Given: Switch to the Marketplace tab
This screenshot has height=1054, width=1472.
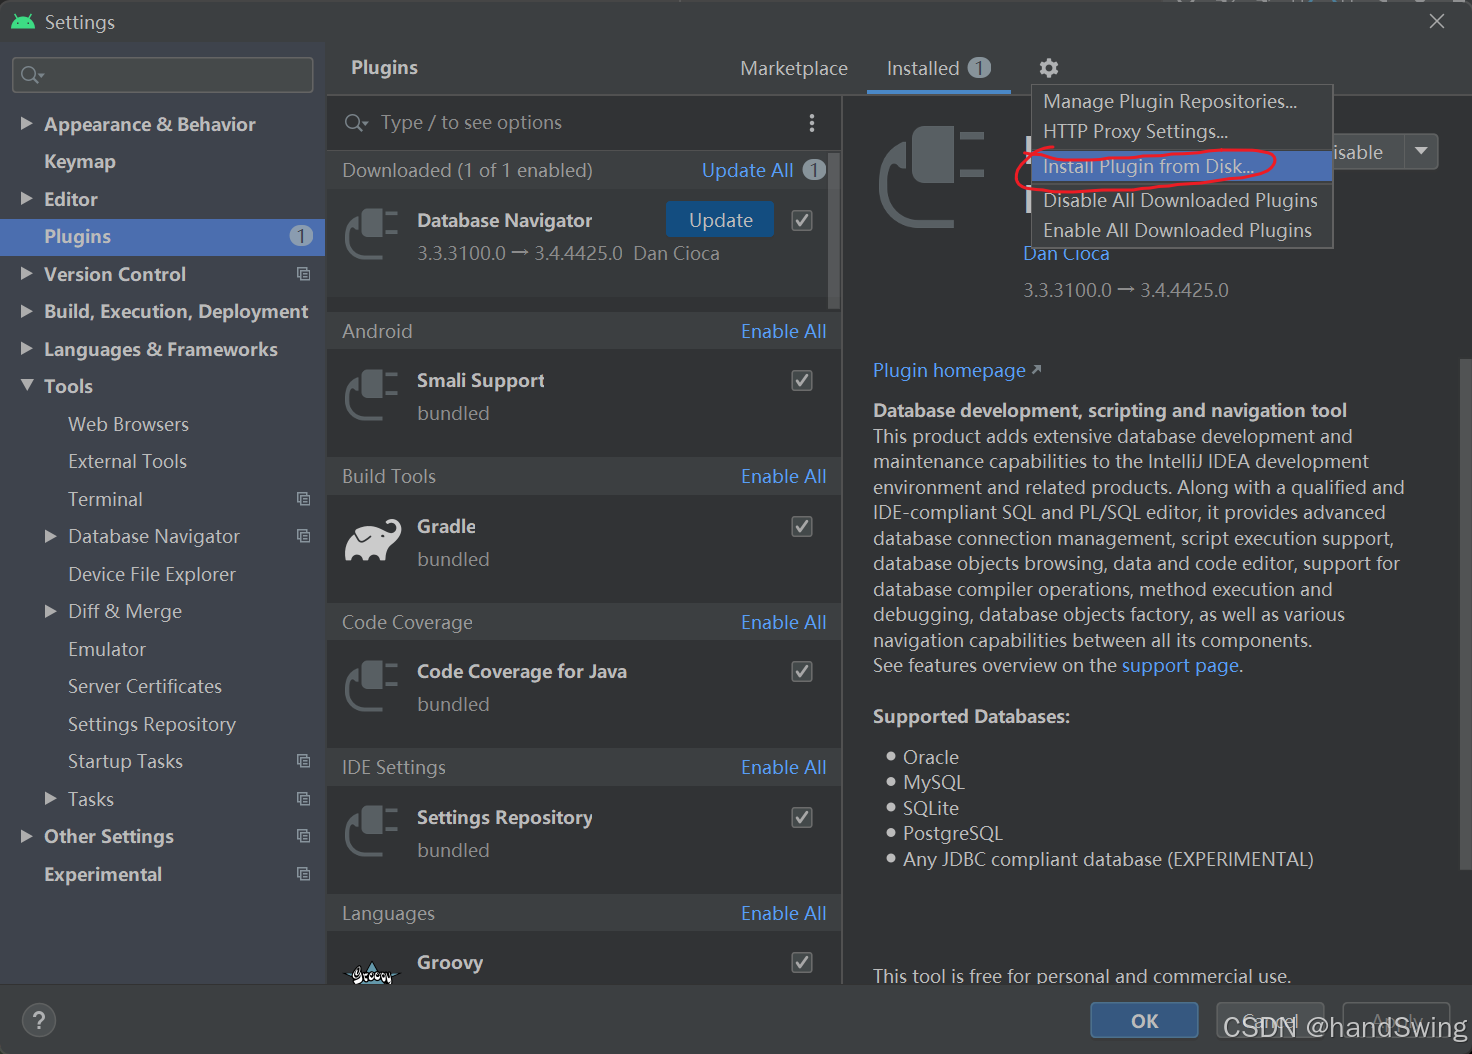Looking at the screenshot, I should coord(794,68).
